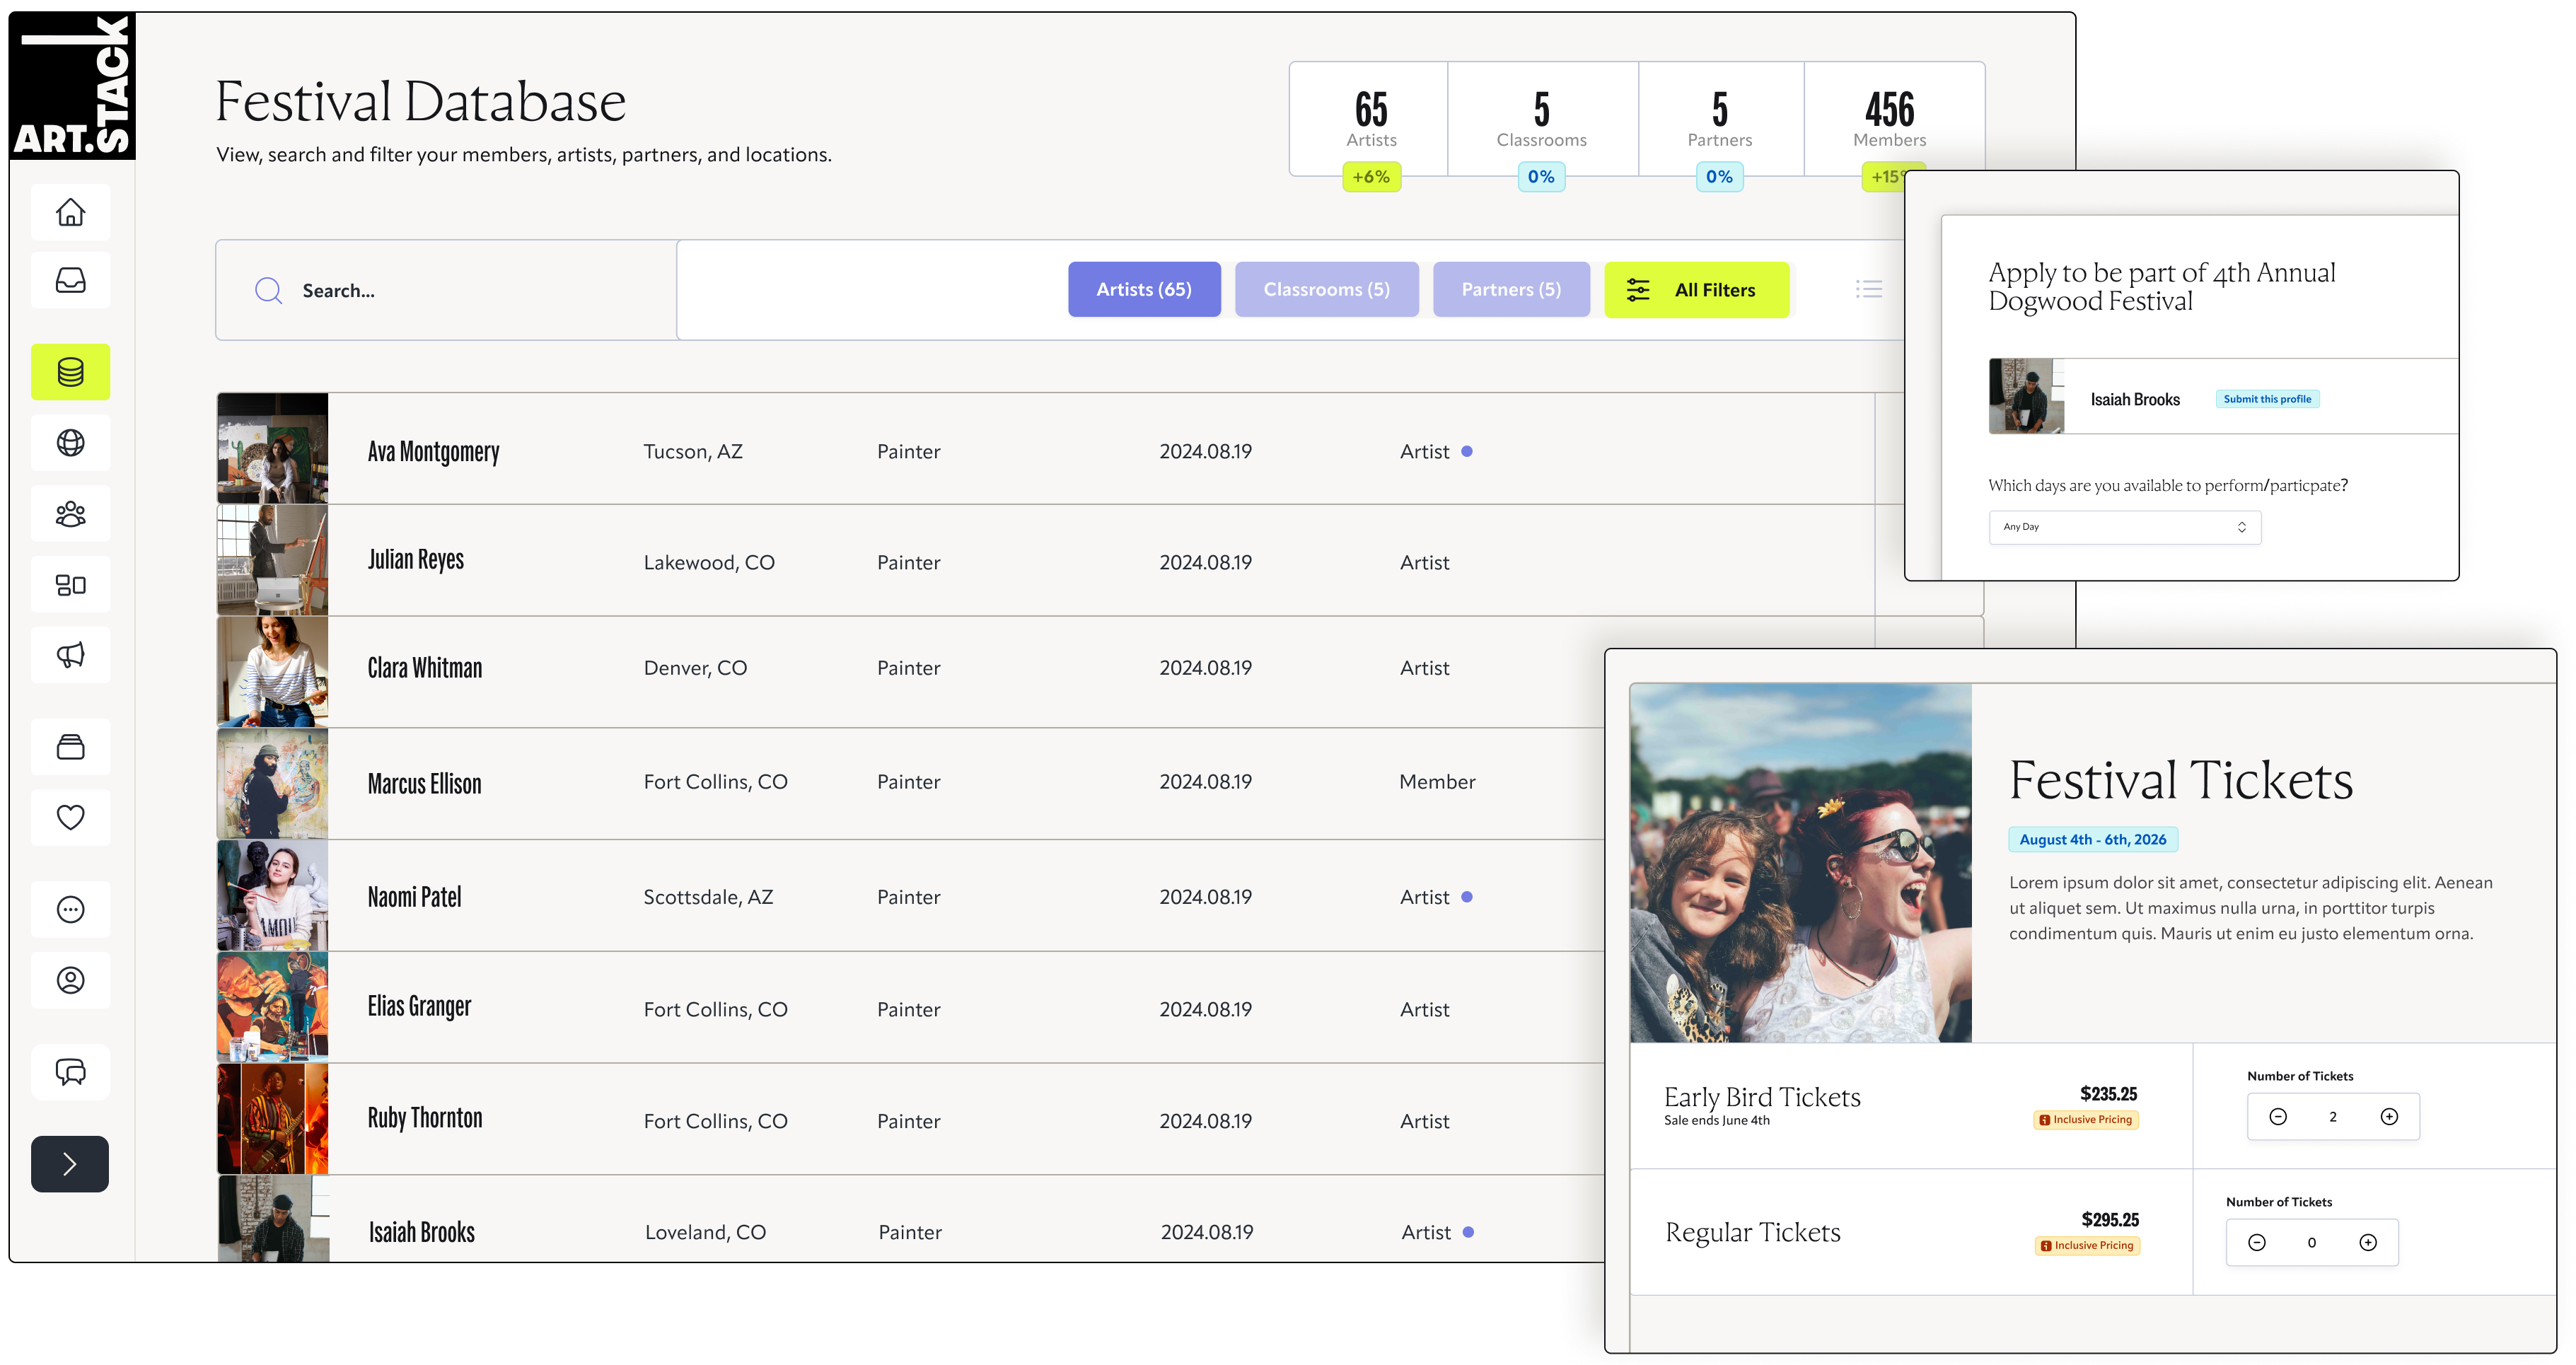Open Marcus Ellison's photo thumbnail
Screen dimensions: 2576x1365
click(x=273, y=783)
